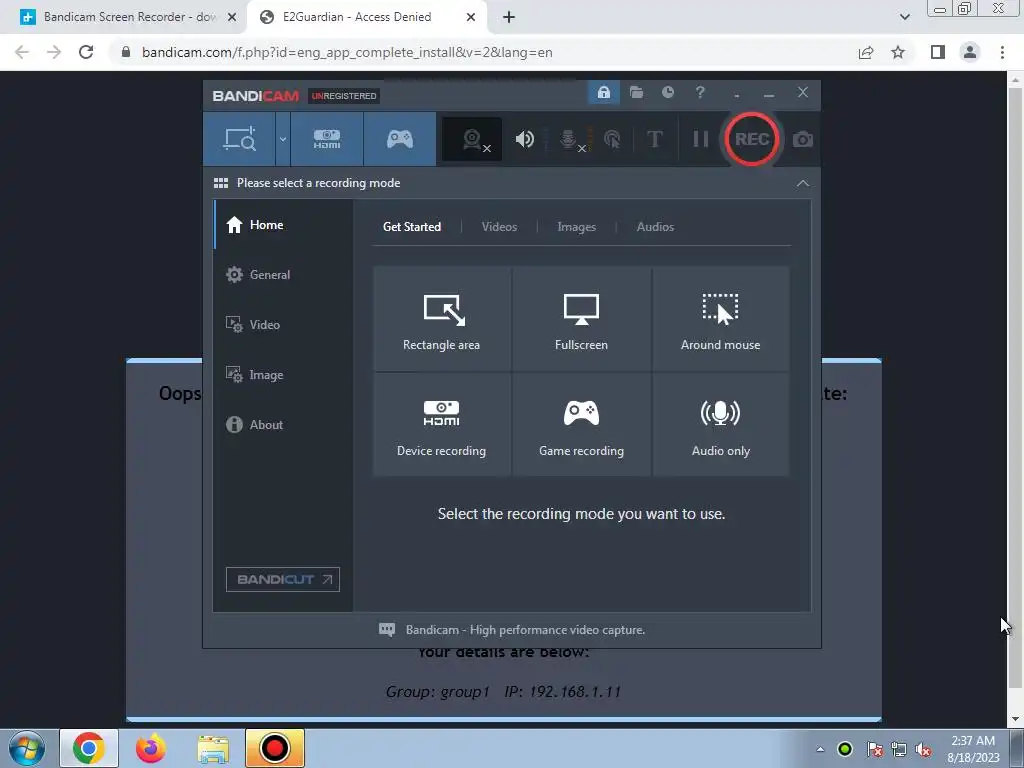Launch Firefox from taskbar
The width and height of the screenshot is (1024, 768).
pyautogui.click(x=150, y=748)
